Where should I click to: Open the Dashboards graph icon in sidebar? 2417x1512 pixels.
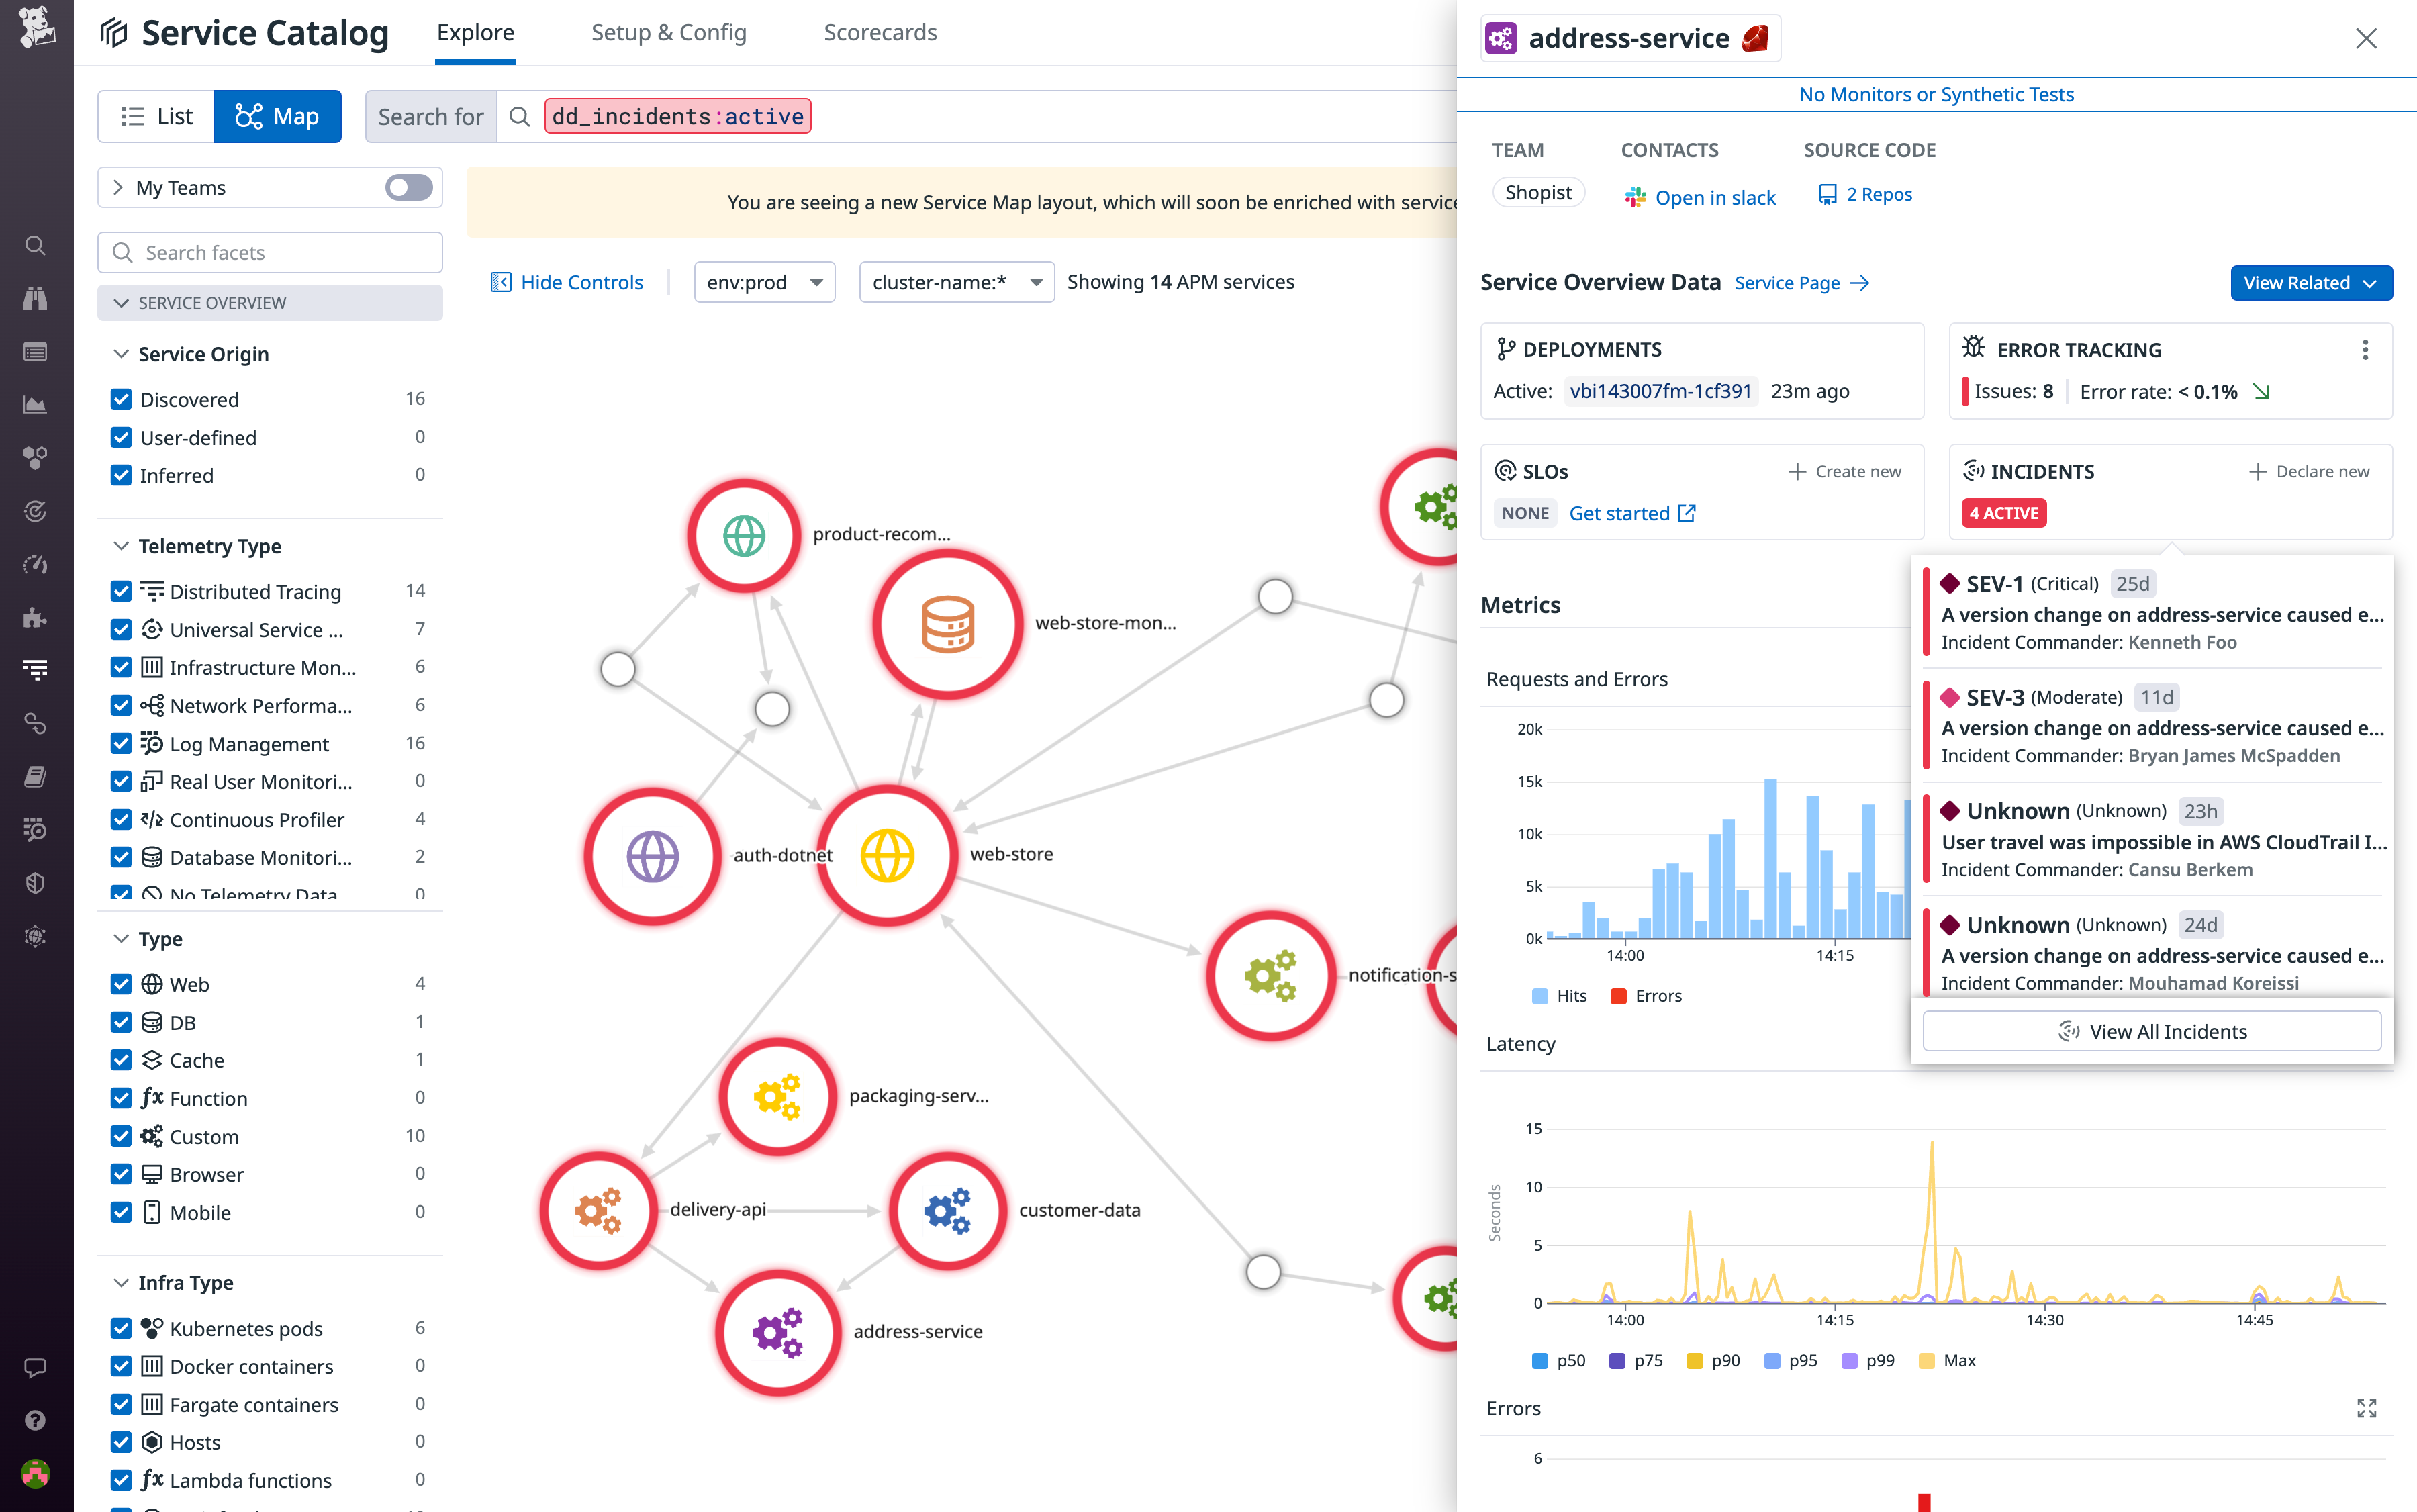[36, 405]
